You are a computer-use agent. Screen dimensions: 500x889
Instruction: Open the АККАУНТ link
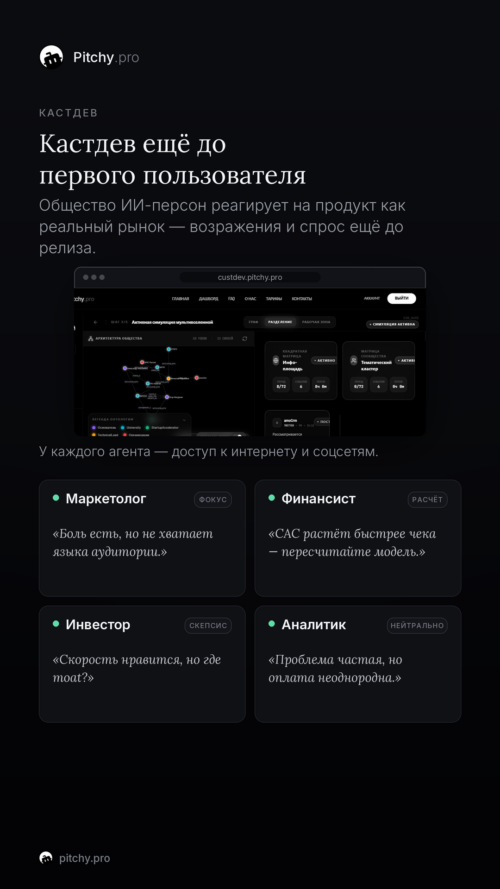(x=372, y=298)
